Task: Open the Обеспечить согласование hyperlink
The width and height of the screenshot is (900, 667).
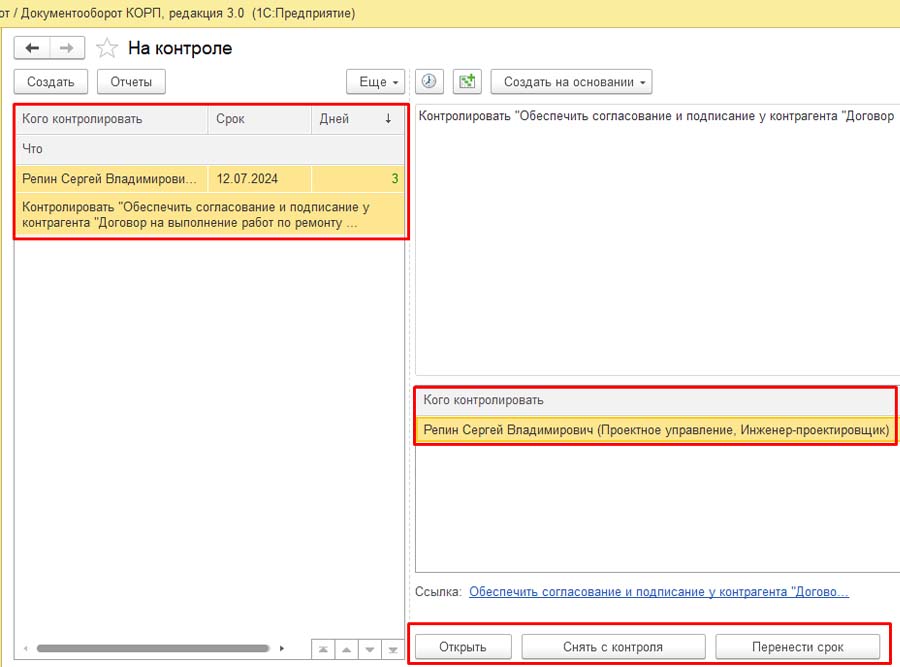Action: tap(658, 592)
